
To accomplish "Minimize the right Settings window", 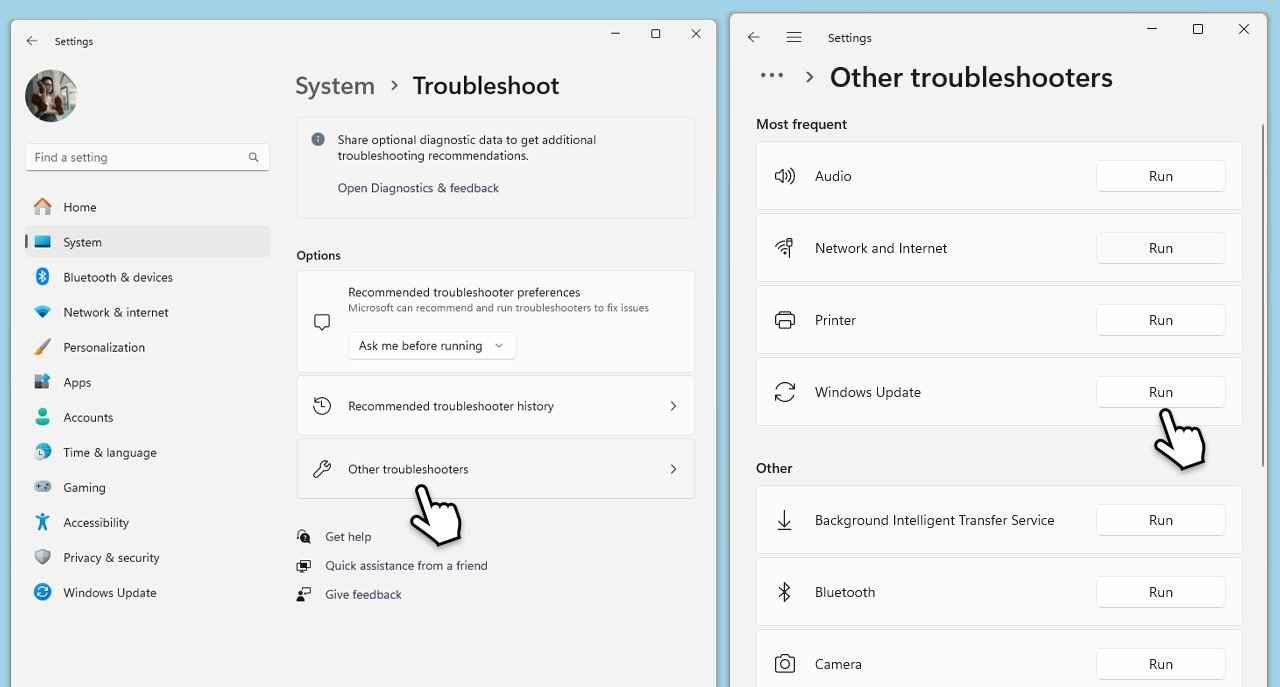I will point(1151,30).
